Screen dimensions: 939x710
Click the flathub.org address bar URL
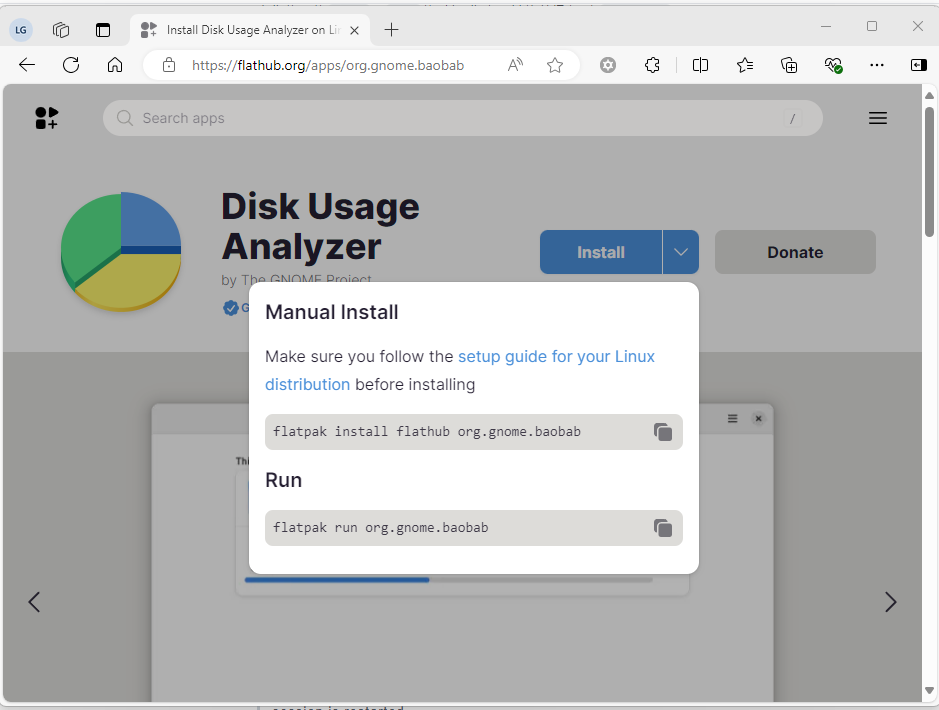(328, 65)
